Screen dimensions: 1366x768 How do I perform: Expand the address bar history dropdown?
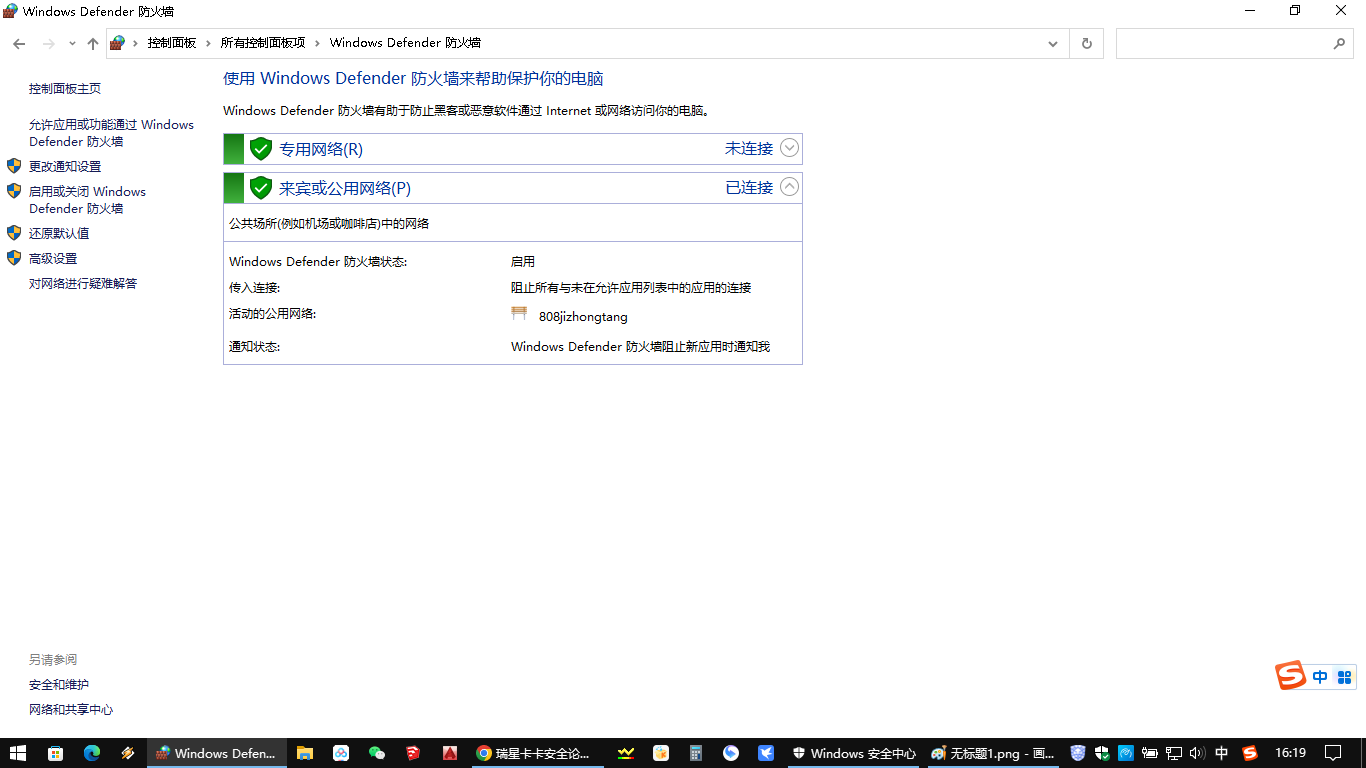click(1053, 44)
